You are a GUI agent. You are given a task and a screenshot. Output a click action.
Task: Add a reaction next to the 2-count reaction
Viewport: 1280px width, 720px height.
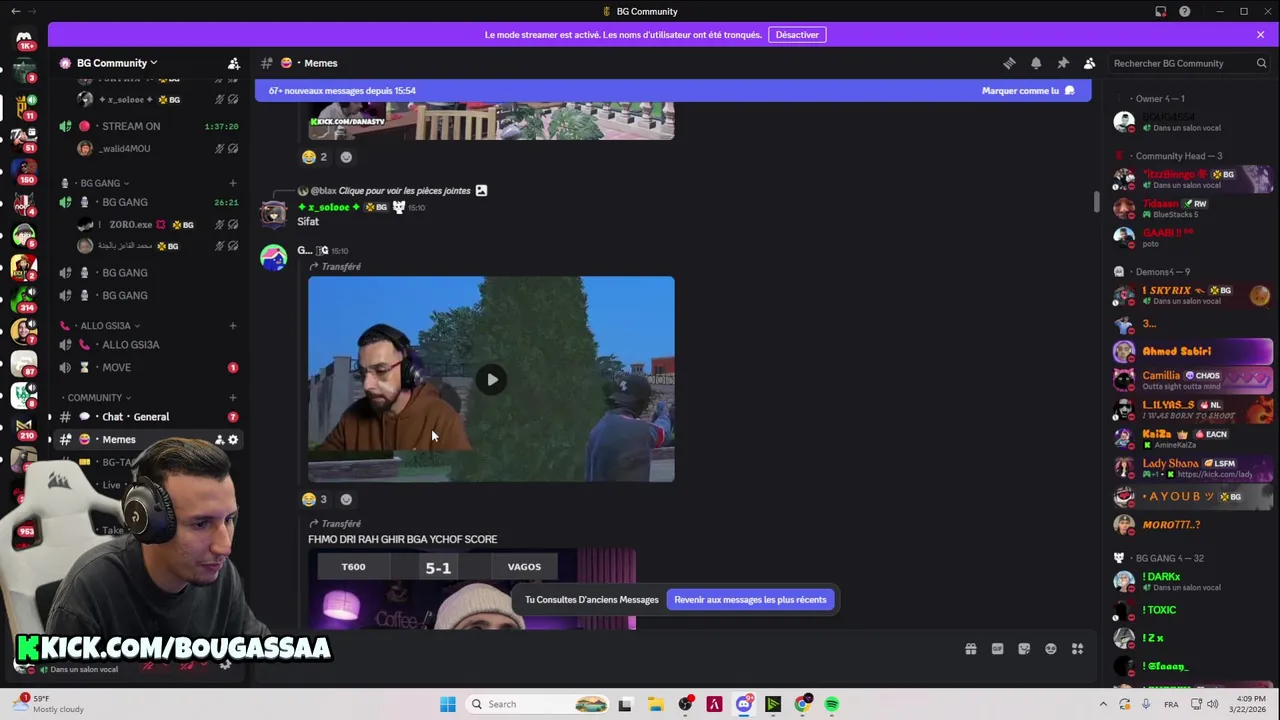346,157
